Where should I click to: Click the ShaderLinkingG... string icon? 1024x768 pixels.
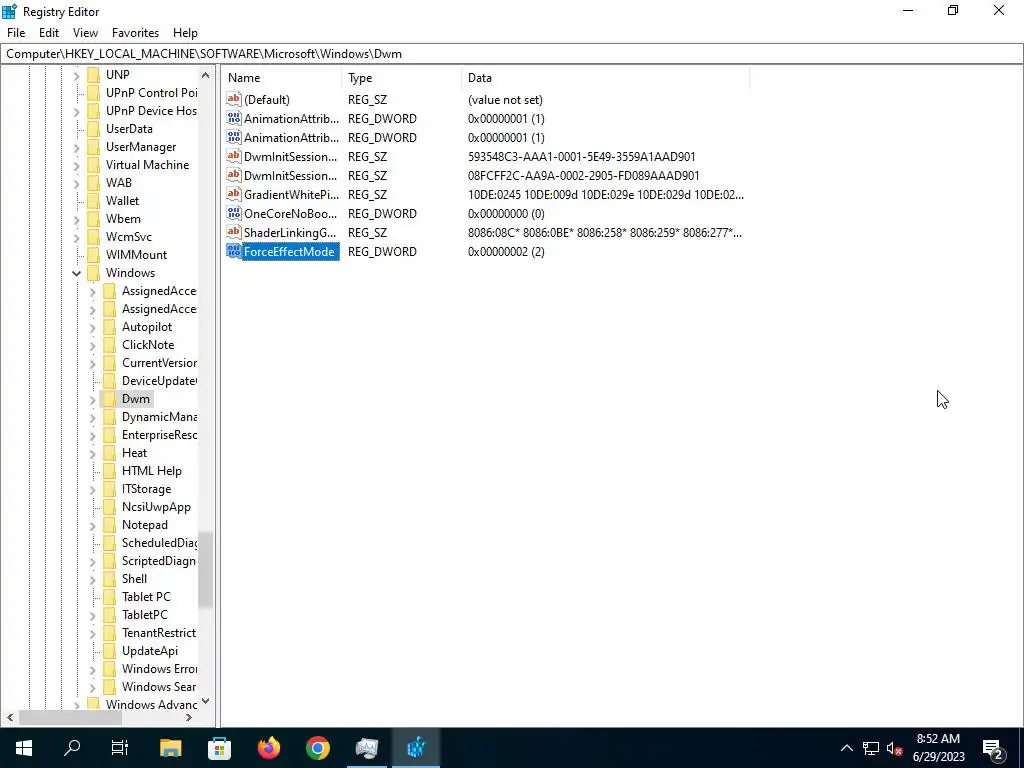point(234,232)
